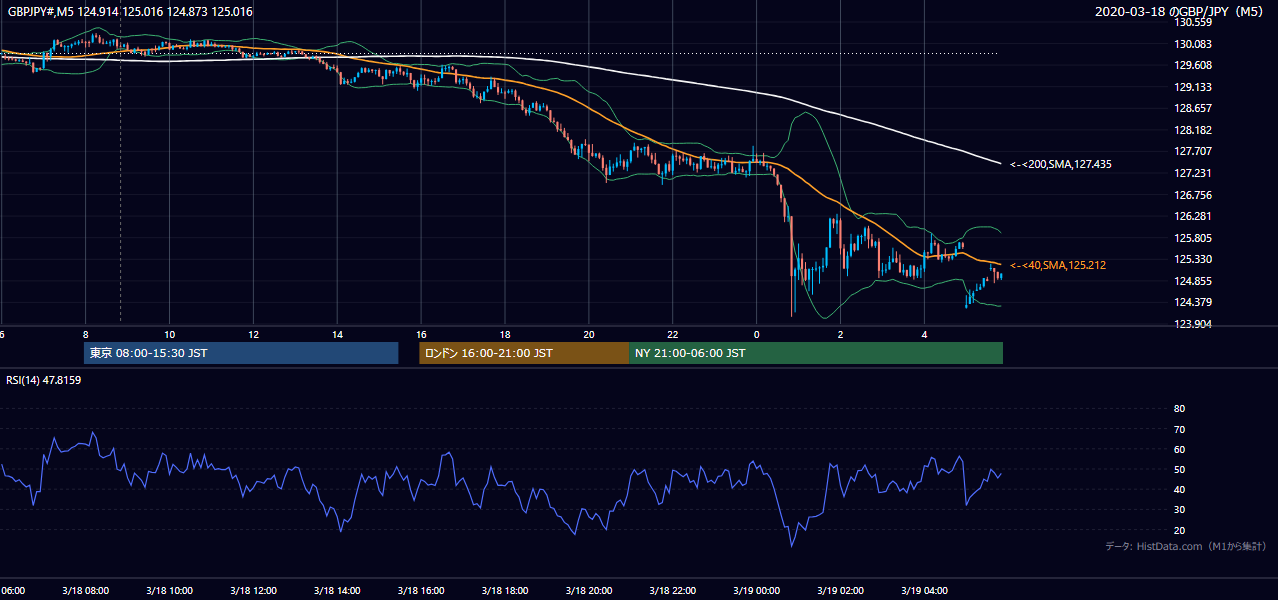
Task: Click price axis value 125.330
Action: 1193,259
